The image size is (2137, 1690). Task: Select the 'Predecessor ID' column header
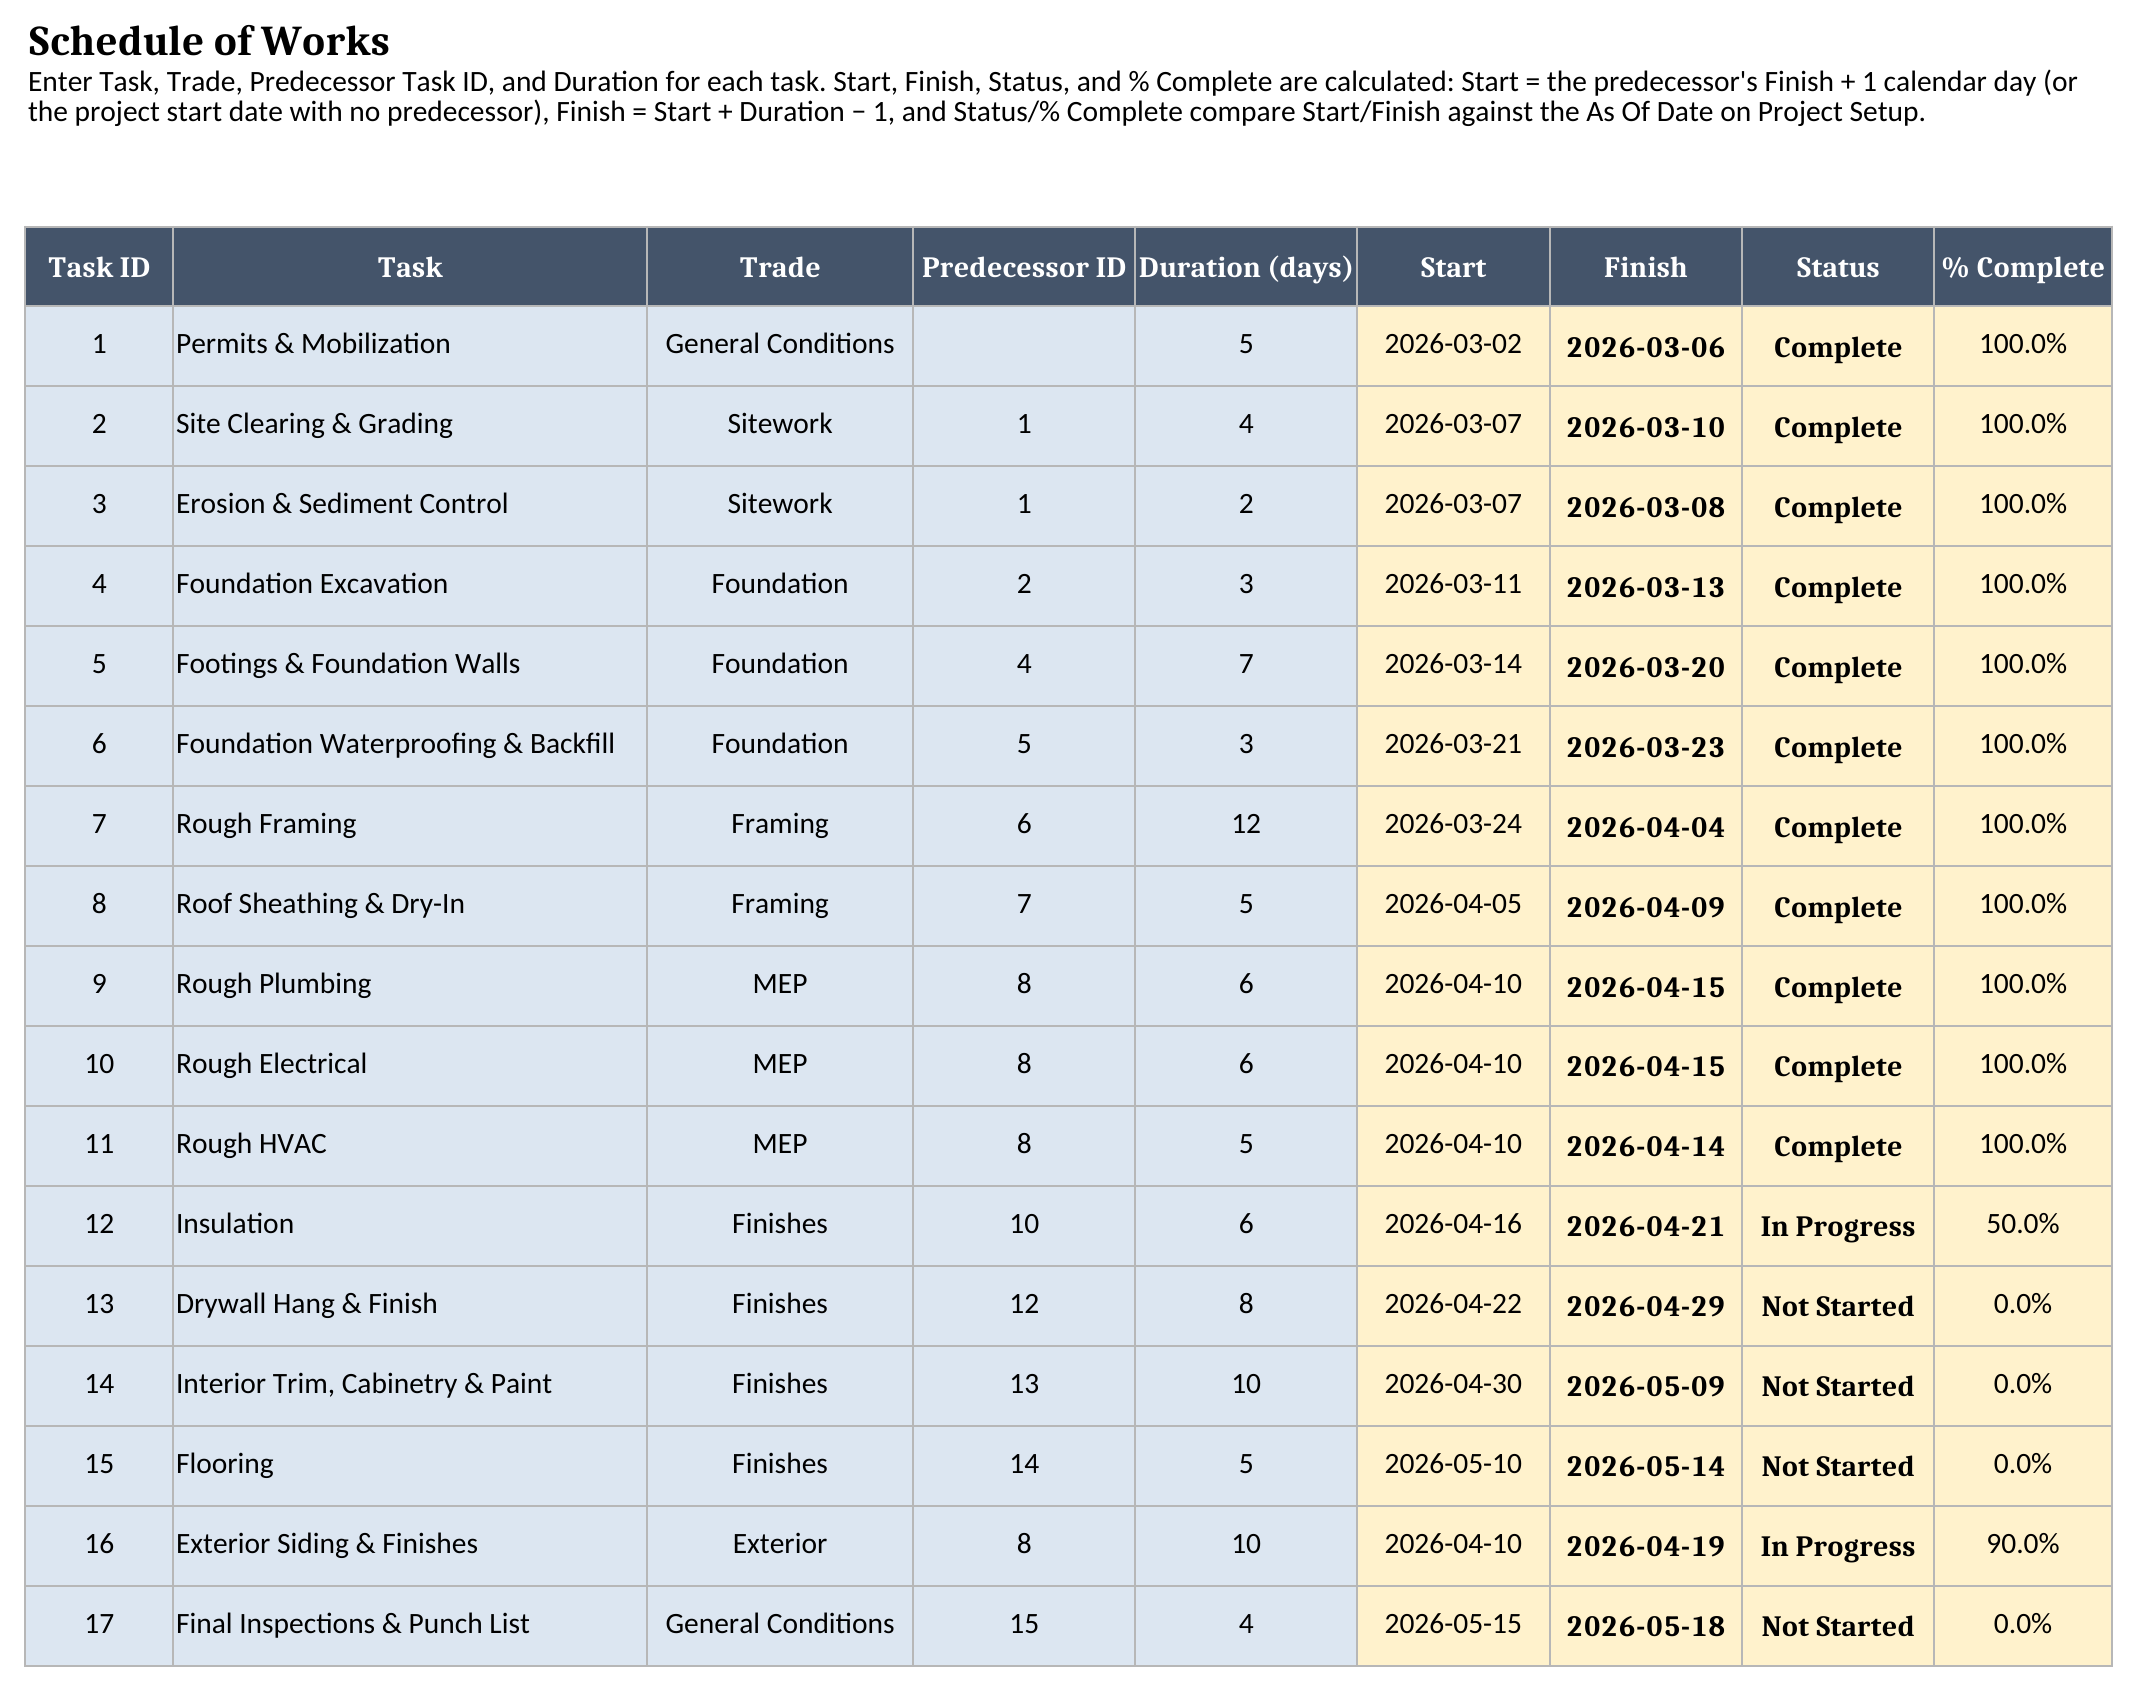pos(1024,267)
